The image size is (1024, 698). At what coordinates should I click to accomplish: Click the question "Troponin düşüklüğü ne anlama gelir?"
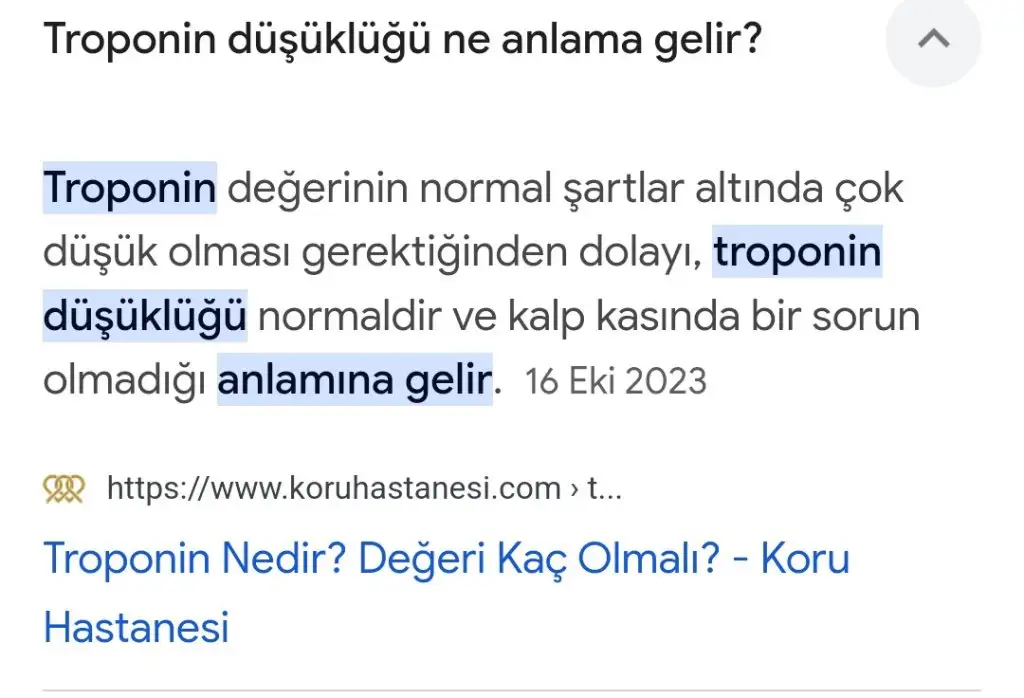(402, 40)
